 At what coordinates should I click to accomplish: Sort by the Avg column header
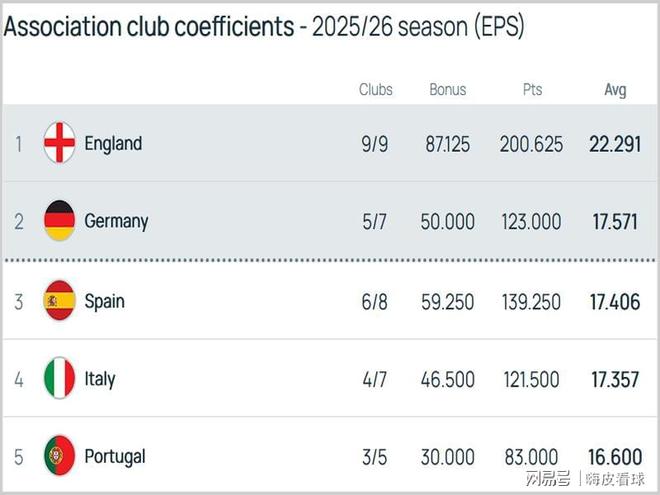pos(615,90)
